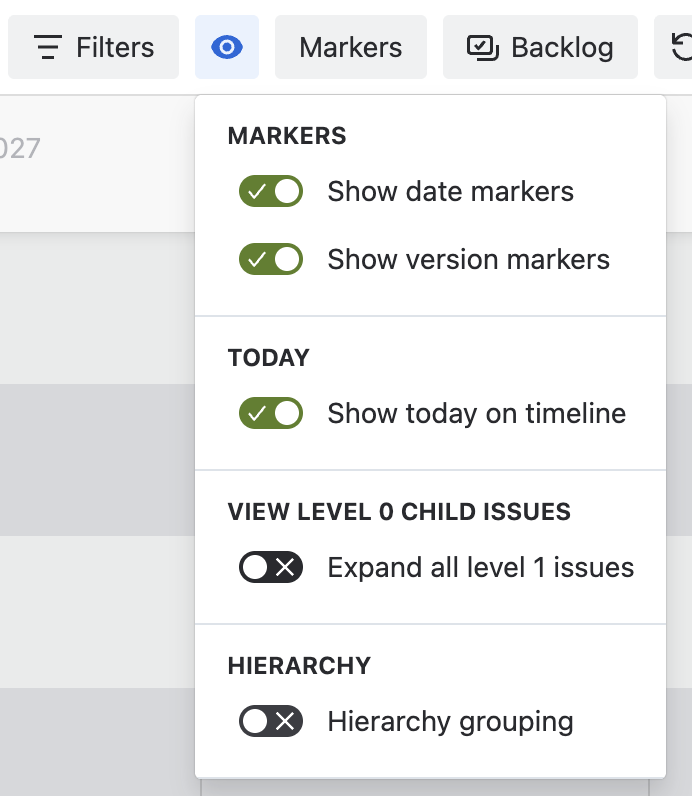
Task: Click the VIEW LEVEL 0 CHILD ISSUES heading
Action: click(x=399, y=512)
